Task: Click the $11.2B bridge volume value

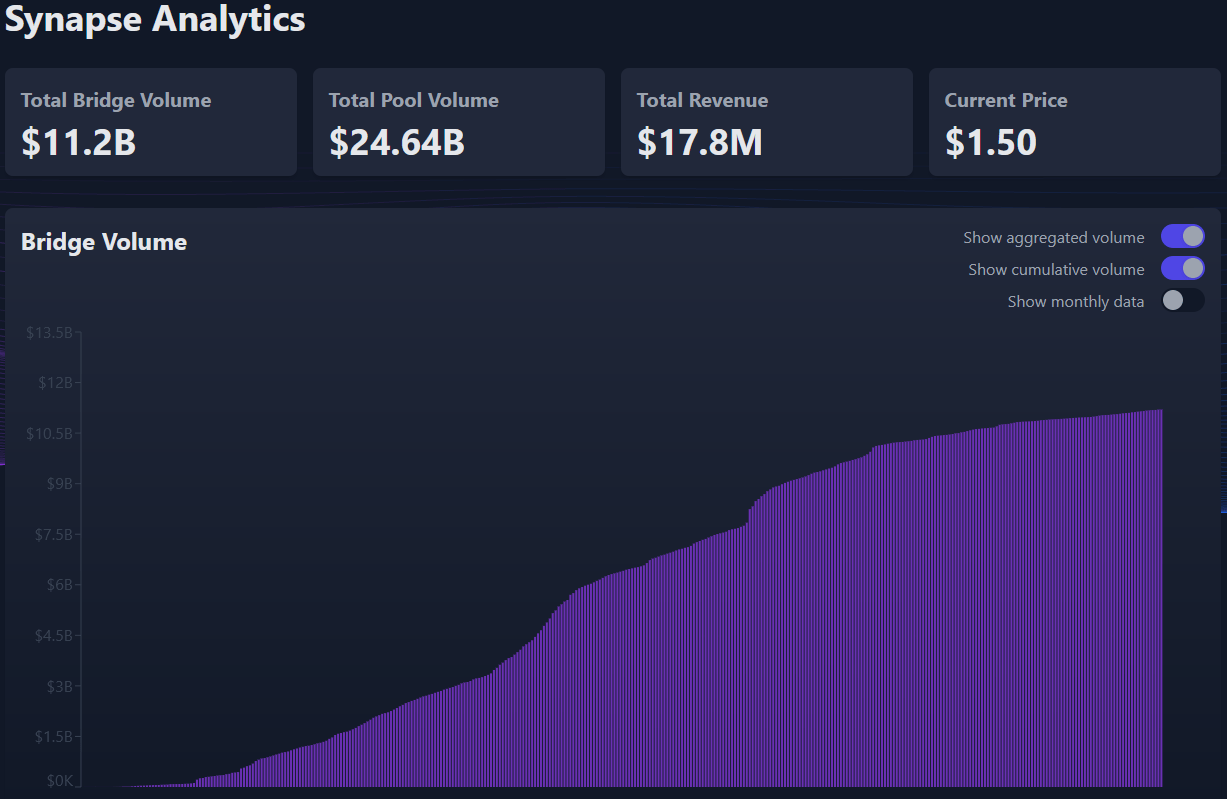Action: tap(78, 143)
